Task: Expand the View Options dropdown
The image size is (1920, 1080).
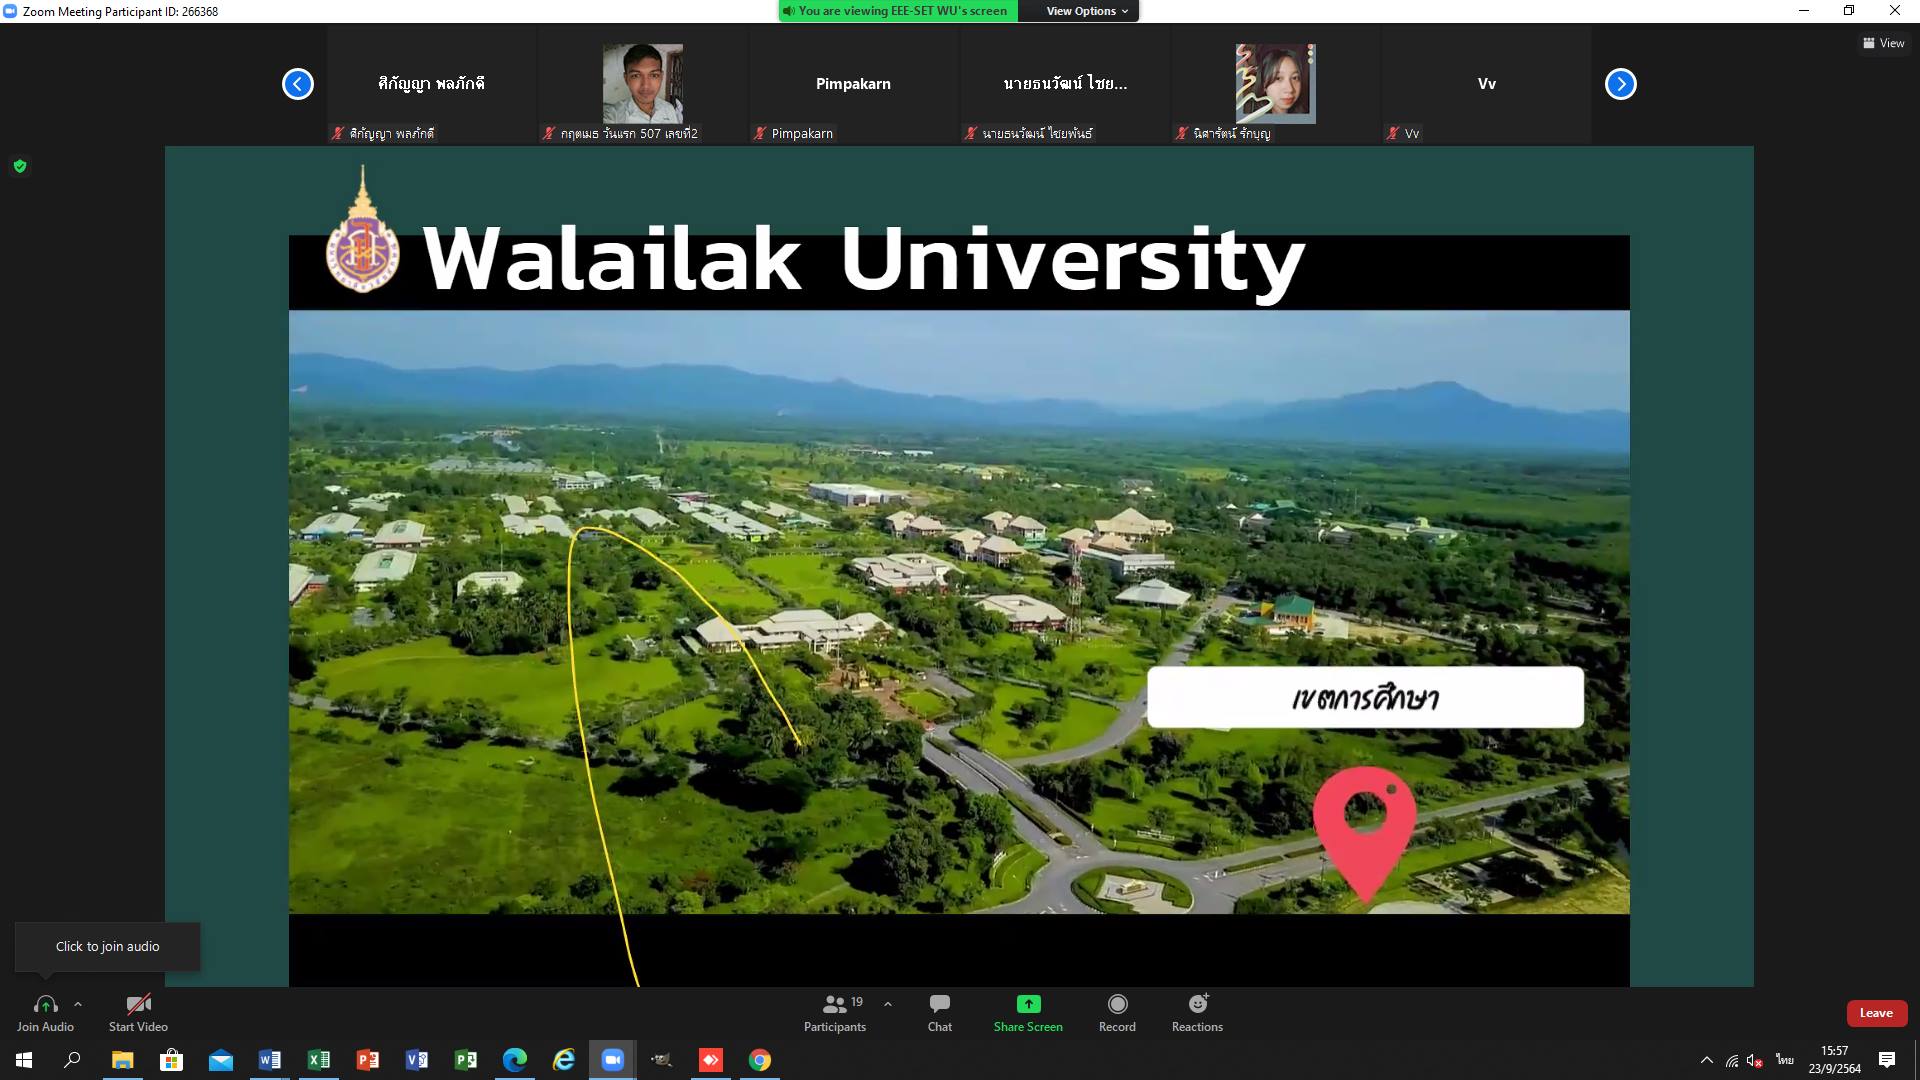Action: coord(1087,11)
